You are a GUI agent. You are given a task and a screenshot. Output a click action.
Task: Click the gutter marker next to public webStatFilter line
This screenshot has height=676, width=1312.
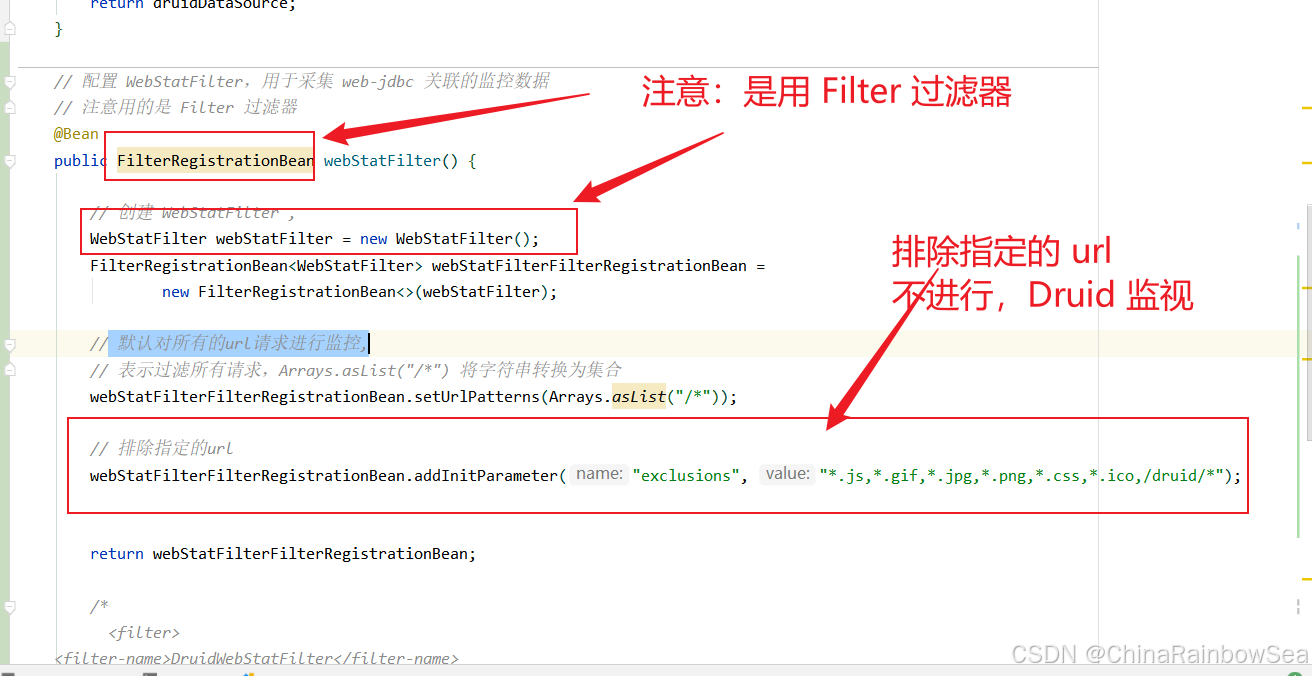click(10, 160)
